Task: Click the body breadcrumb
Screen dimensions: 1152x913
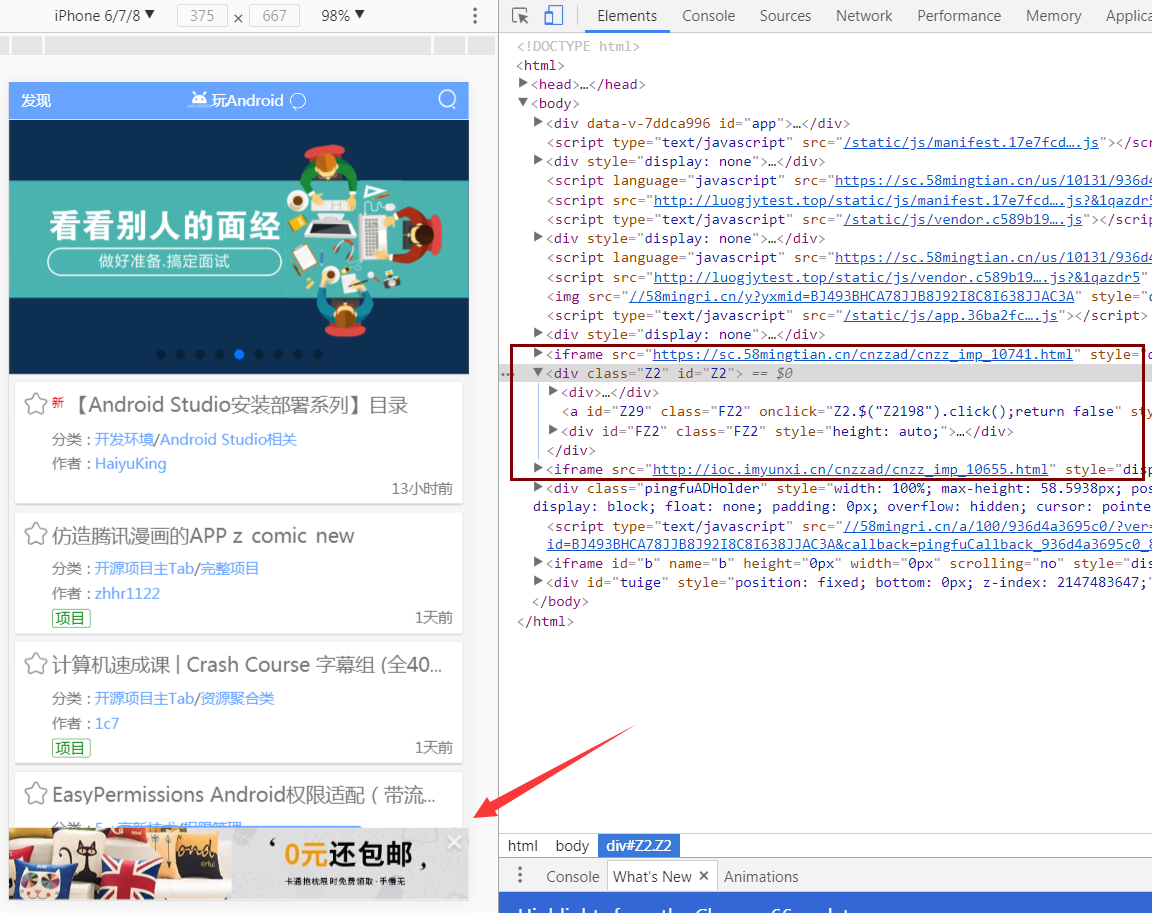Action: [572, 845]
